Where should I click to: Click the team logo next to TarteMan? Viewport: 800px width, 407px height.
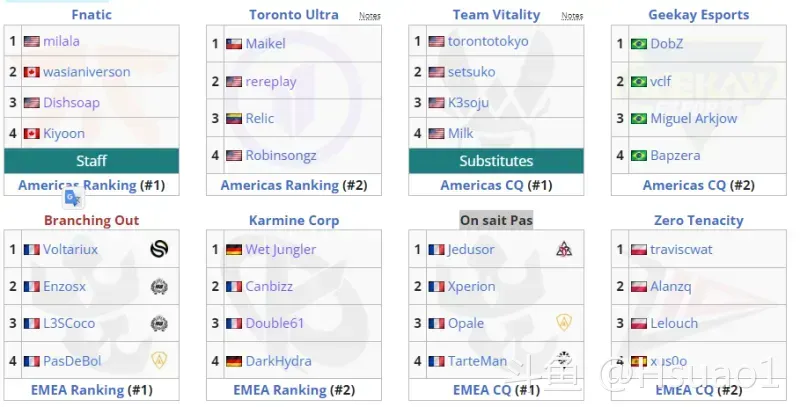click(564, 360)
